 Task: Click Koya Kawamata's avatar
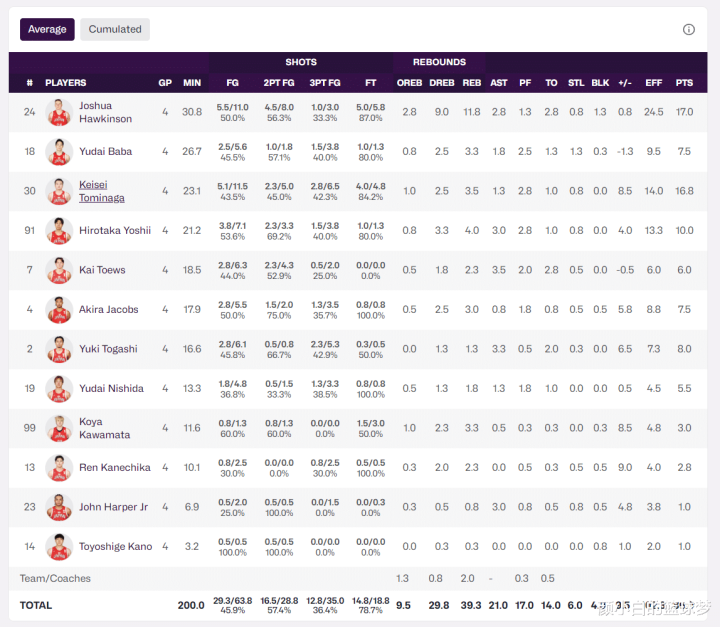point(59,429)
